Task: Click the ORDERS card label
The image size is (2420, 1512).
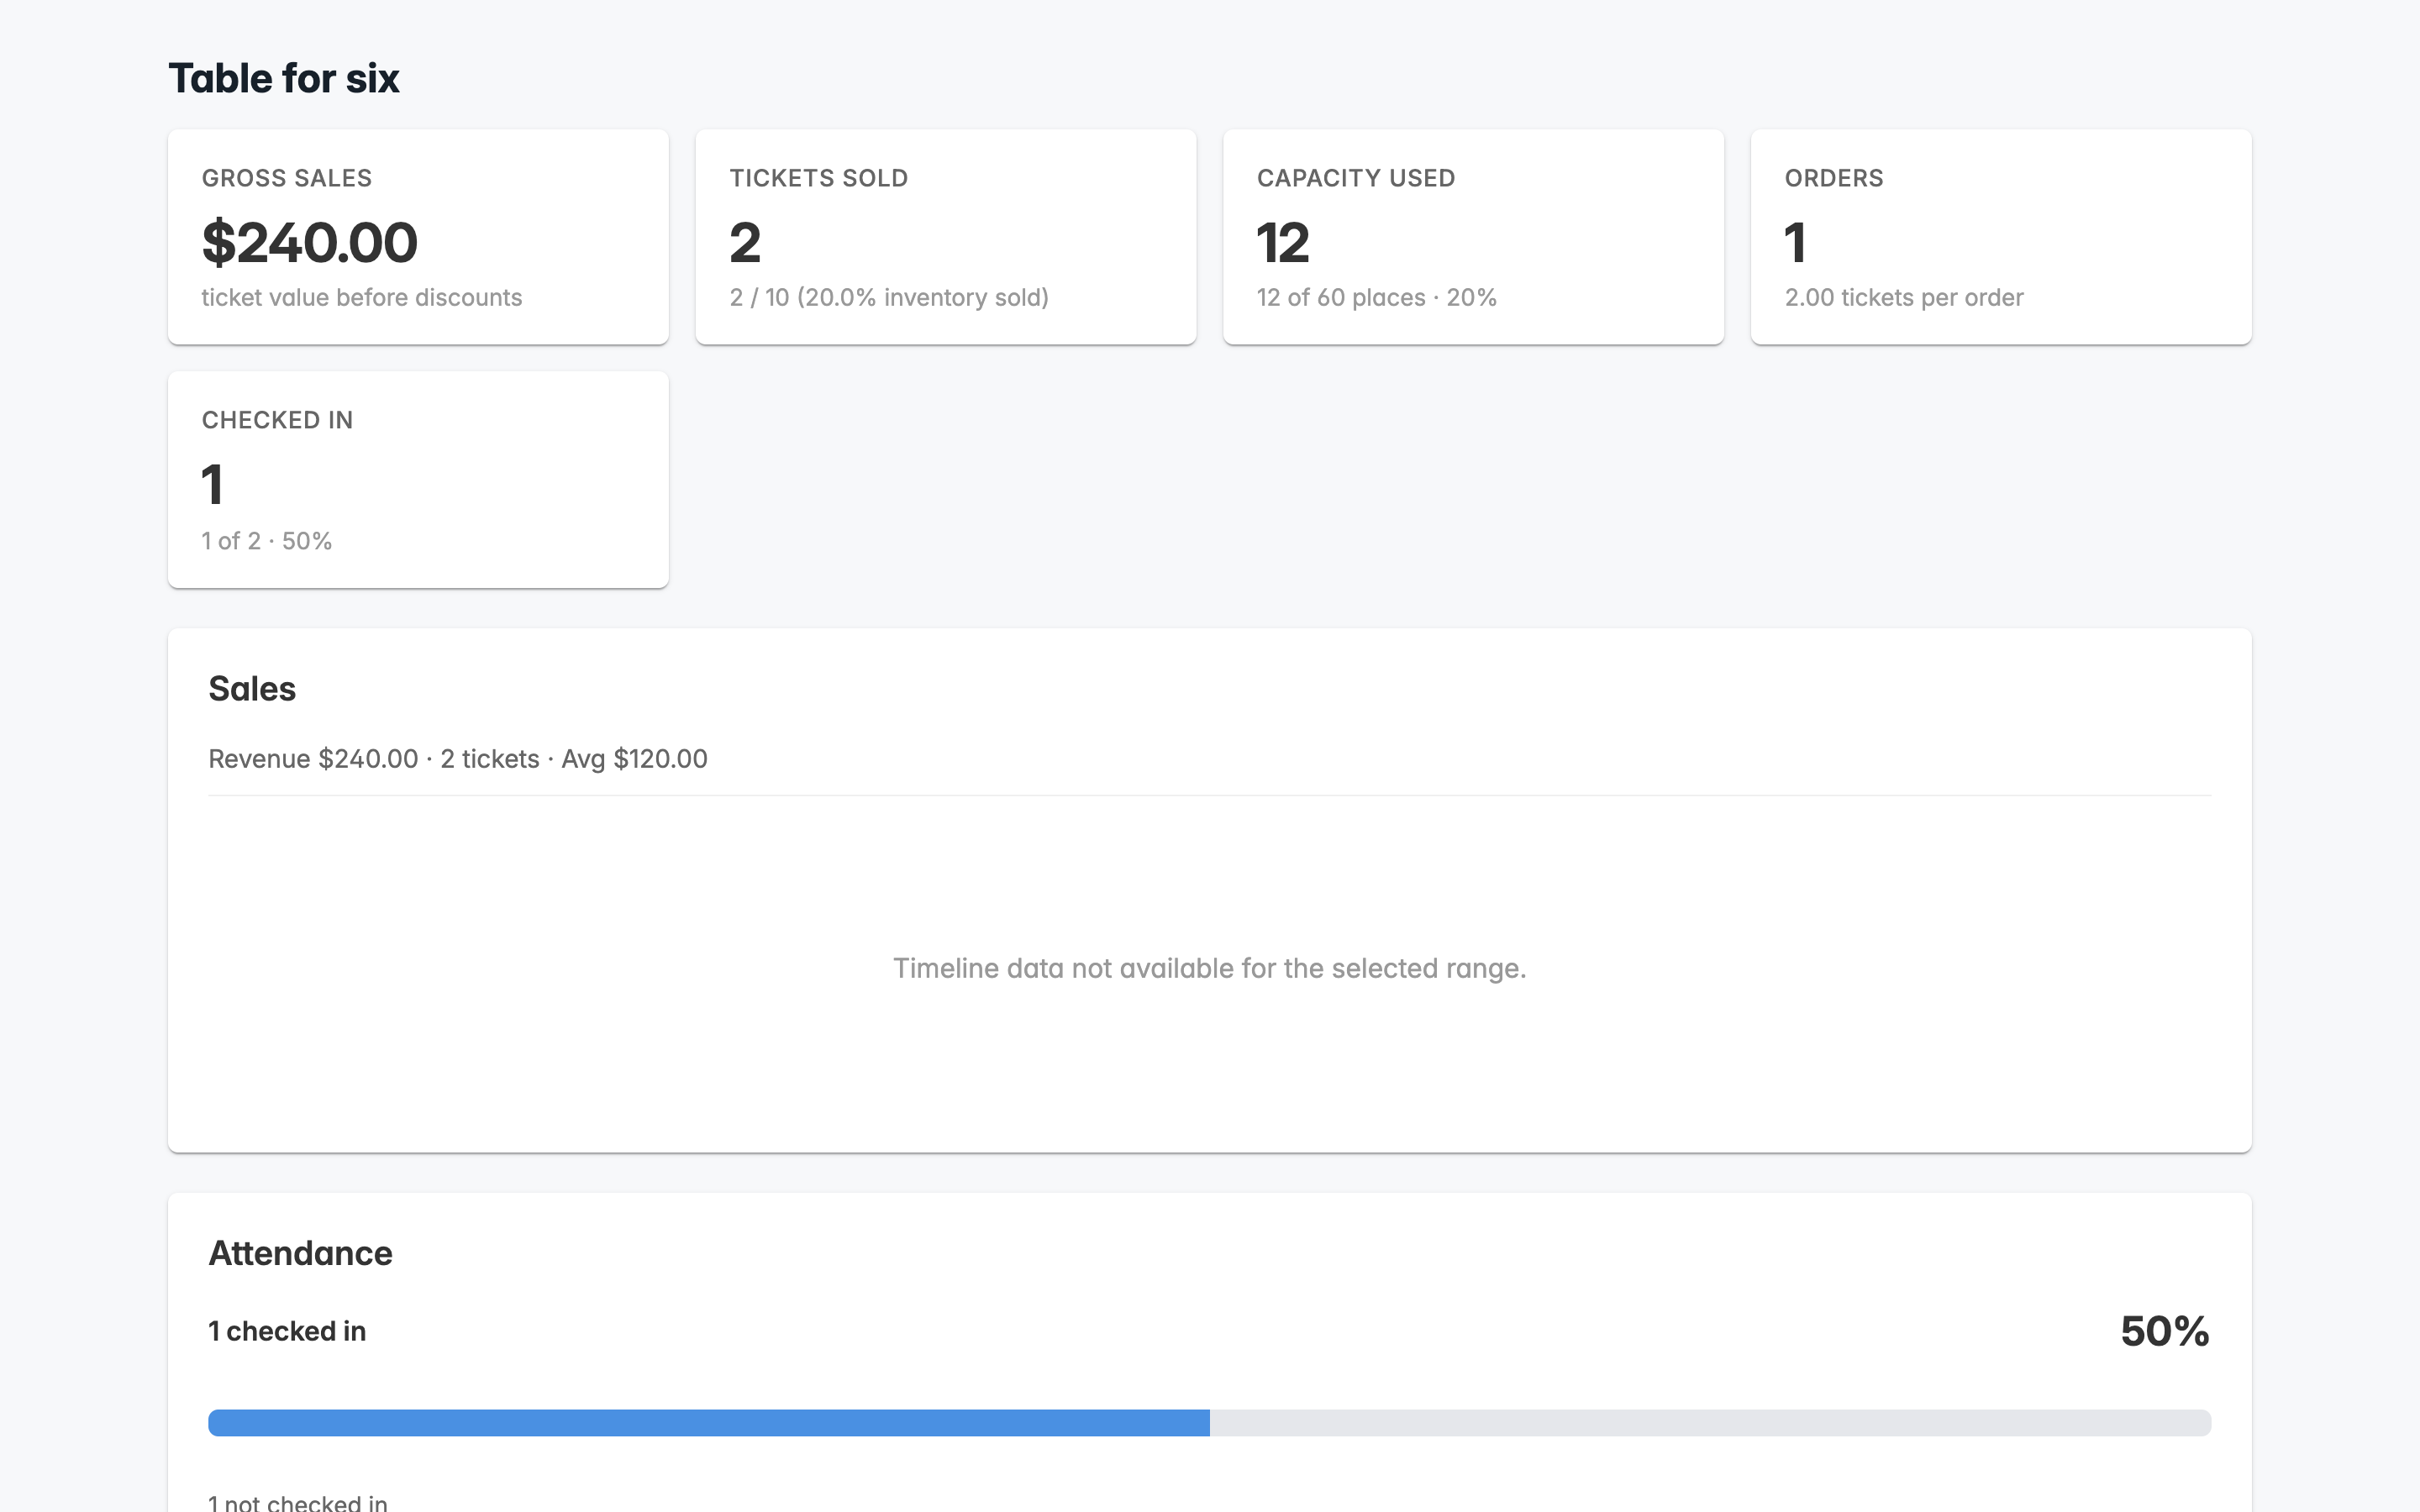Action: (x=1834, y=178)
